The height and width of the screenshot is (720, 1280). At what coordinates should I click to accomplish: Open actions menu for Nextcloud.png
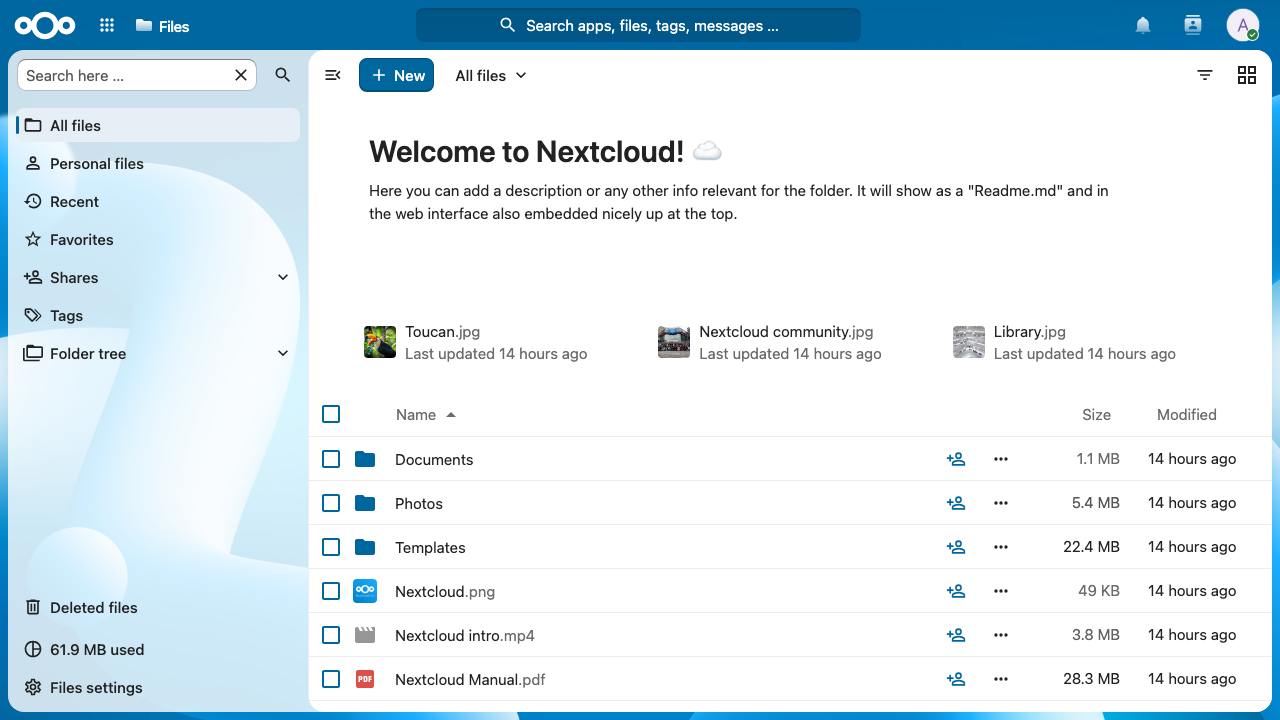click(x=1001, y=591)
